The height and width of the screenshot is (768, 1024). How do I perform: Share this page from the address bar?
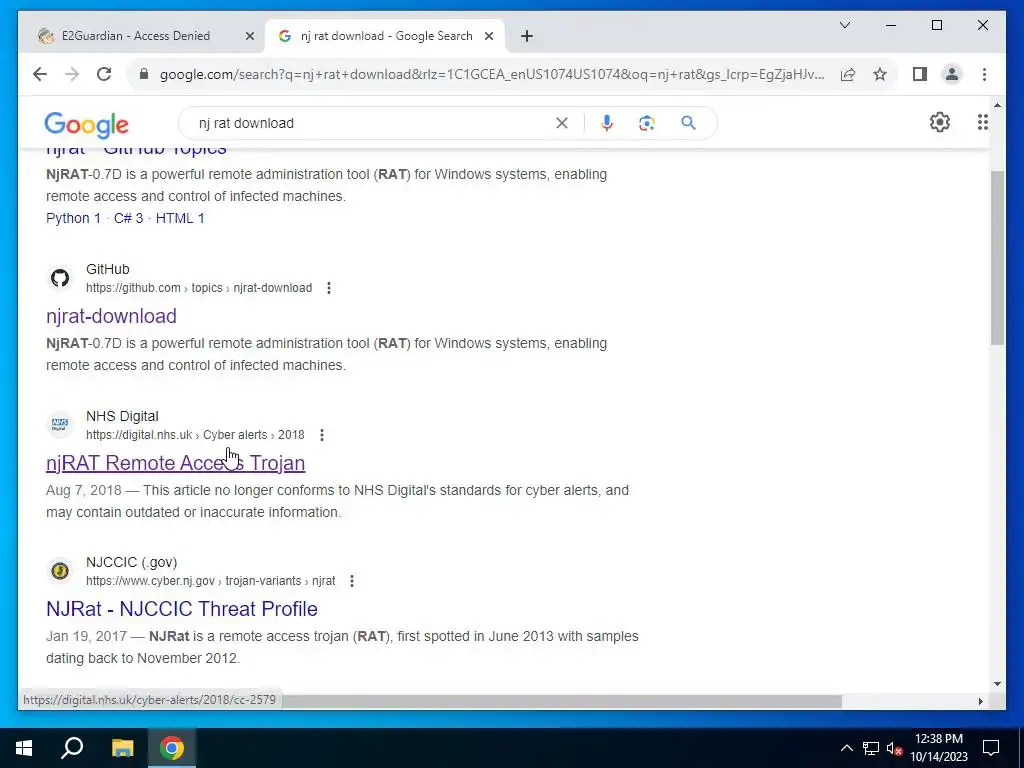click(x=848, y=74)
